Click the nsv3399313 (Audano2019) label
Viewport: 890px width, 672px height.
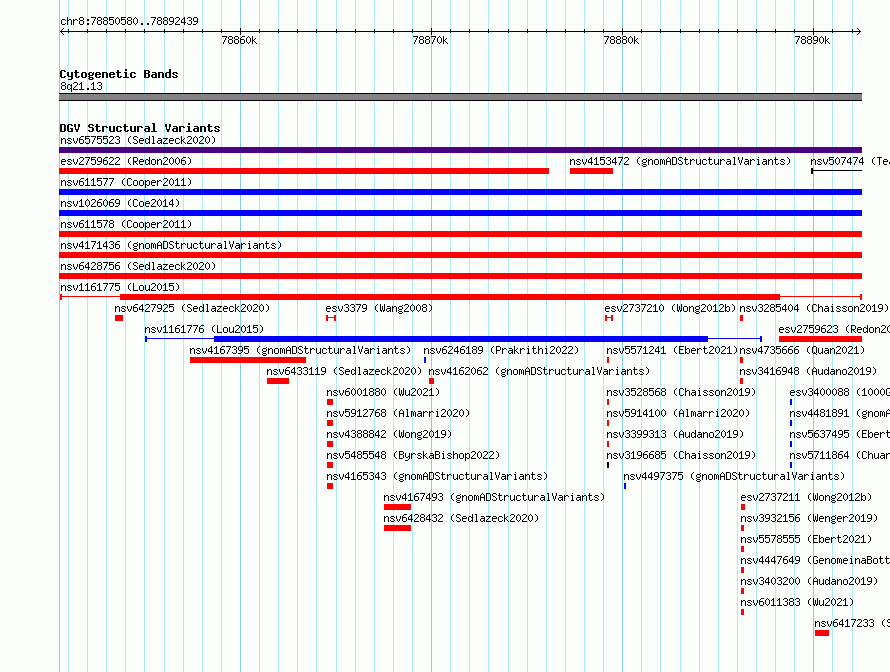675,434
